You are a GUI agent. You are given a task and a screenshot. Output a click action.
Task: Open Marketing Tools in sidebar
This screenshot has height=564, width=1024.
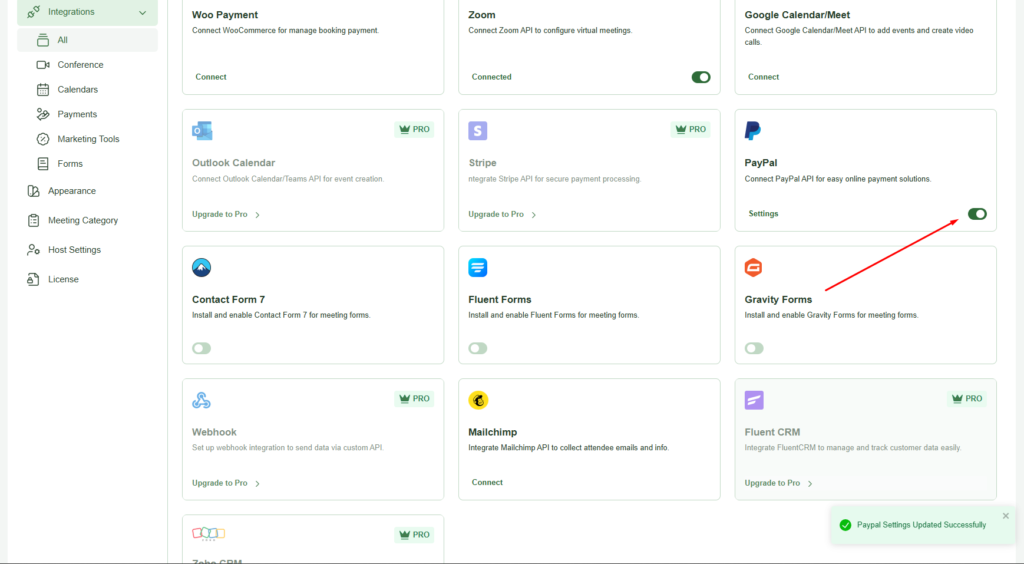(x=88, y=139)
